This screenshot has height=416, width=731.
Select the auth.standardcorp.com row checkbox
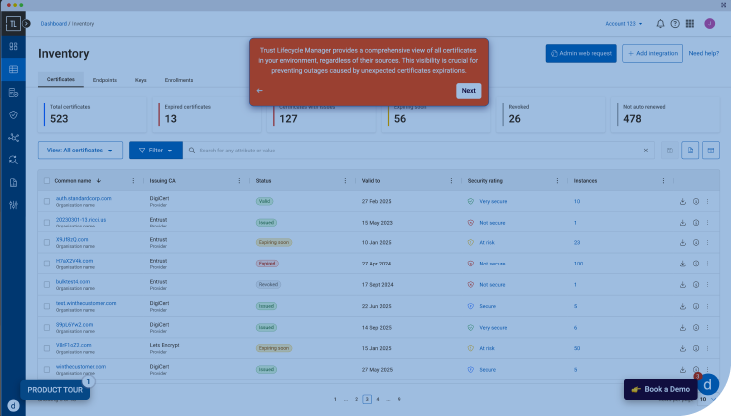pos(46,201)
